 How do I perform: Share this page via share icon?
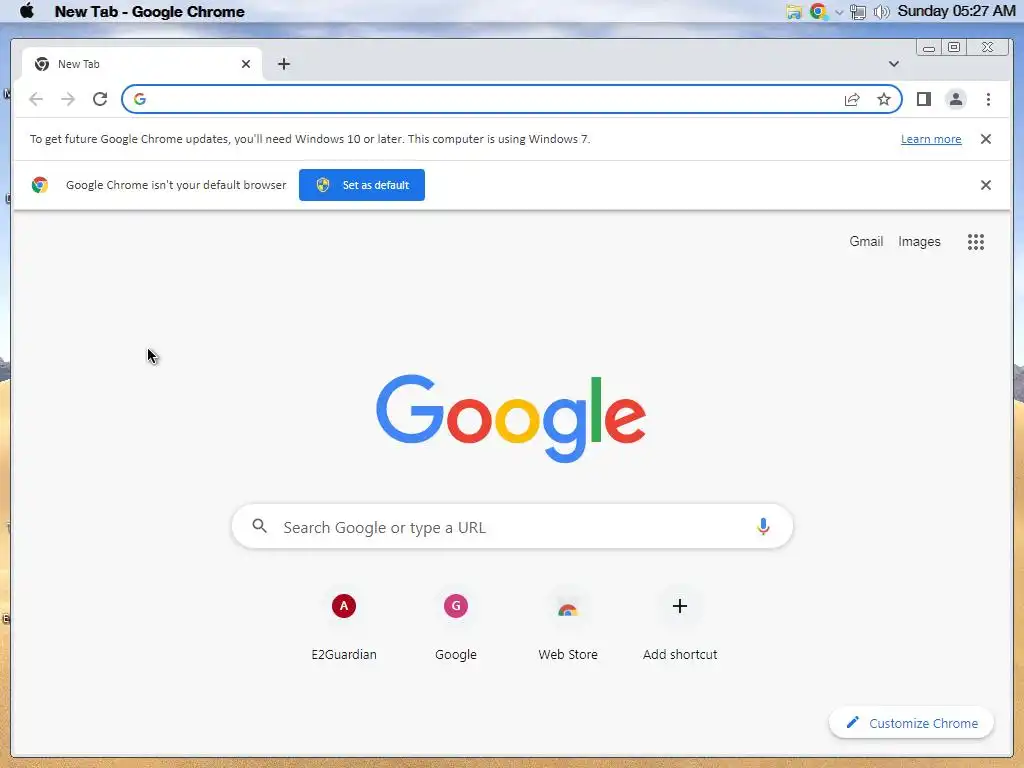[x=852, y=99]
